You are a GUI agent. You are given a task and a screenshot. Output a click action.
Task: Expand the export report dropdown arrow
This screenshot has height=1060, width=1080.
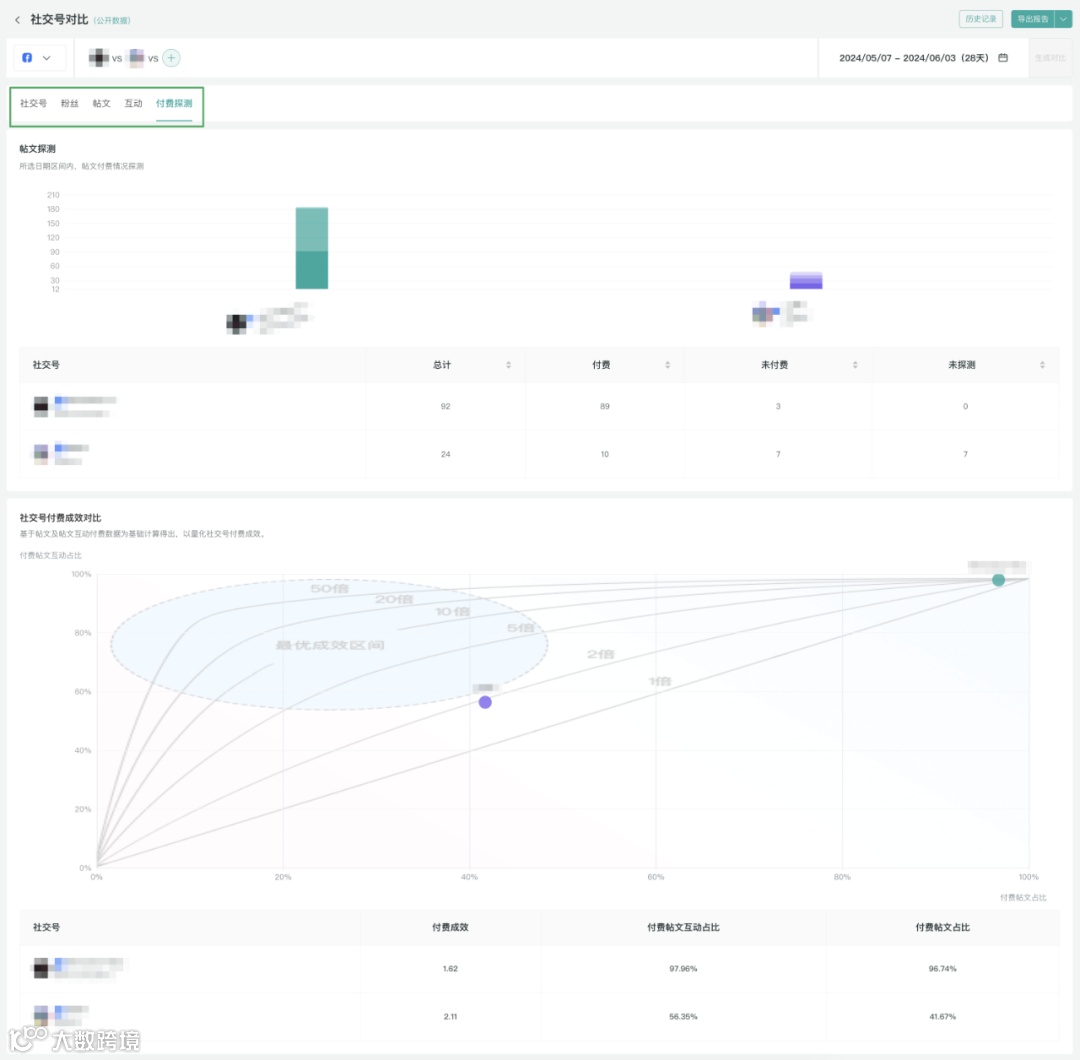pyautogui.click(x=1063, y=19)
